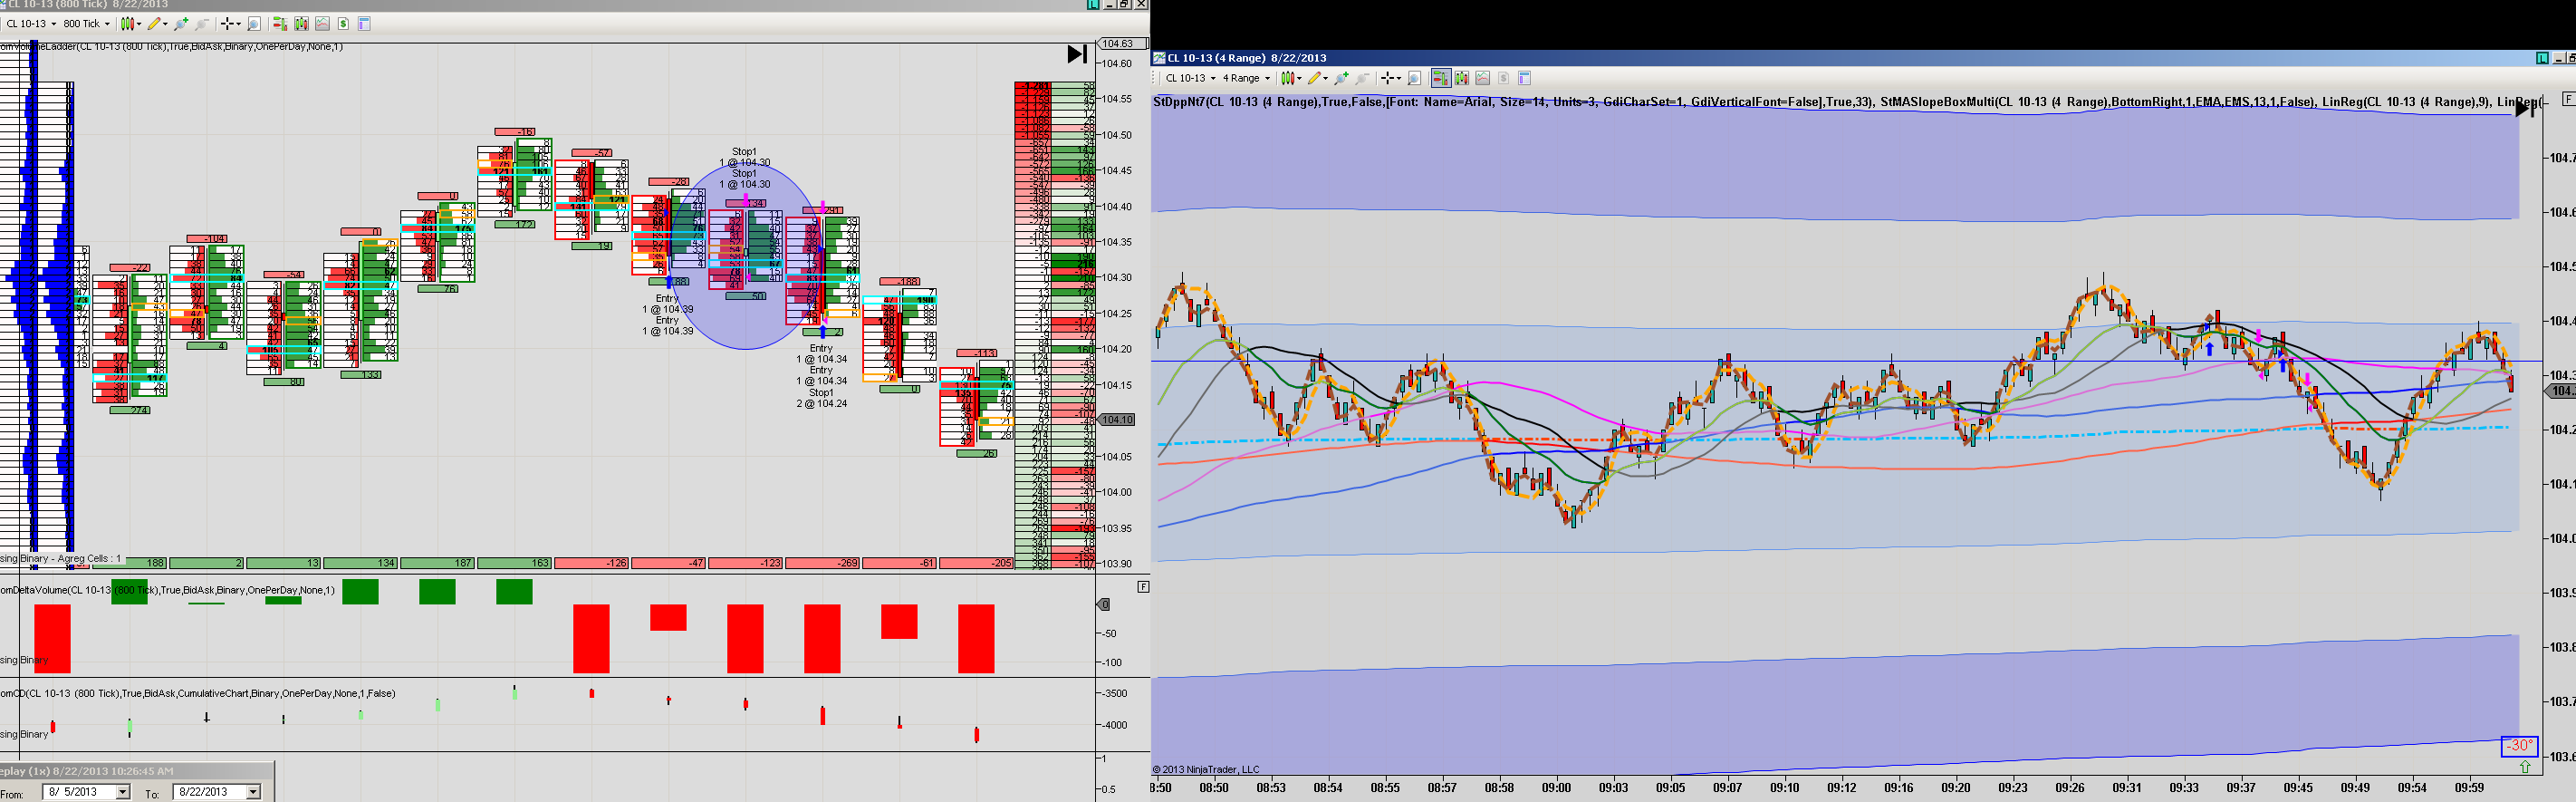Click the -30° slope box
The image size is (2576, 802).
pos(2519,746)
